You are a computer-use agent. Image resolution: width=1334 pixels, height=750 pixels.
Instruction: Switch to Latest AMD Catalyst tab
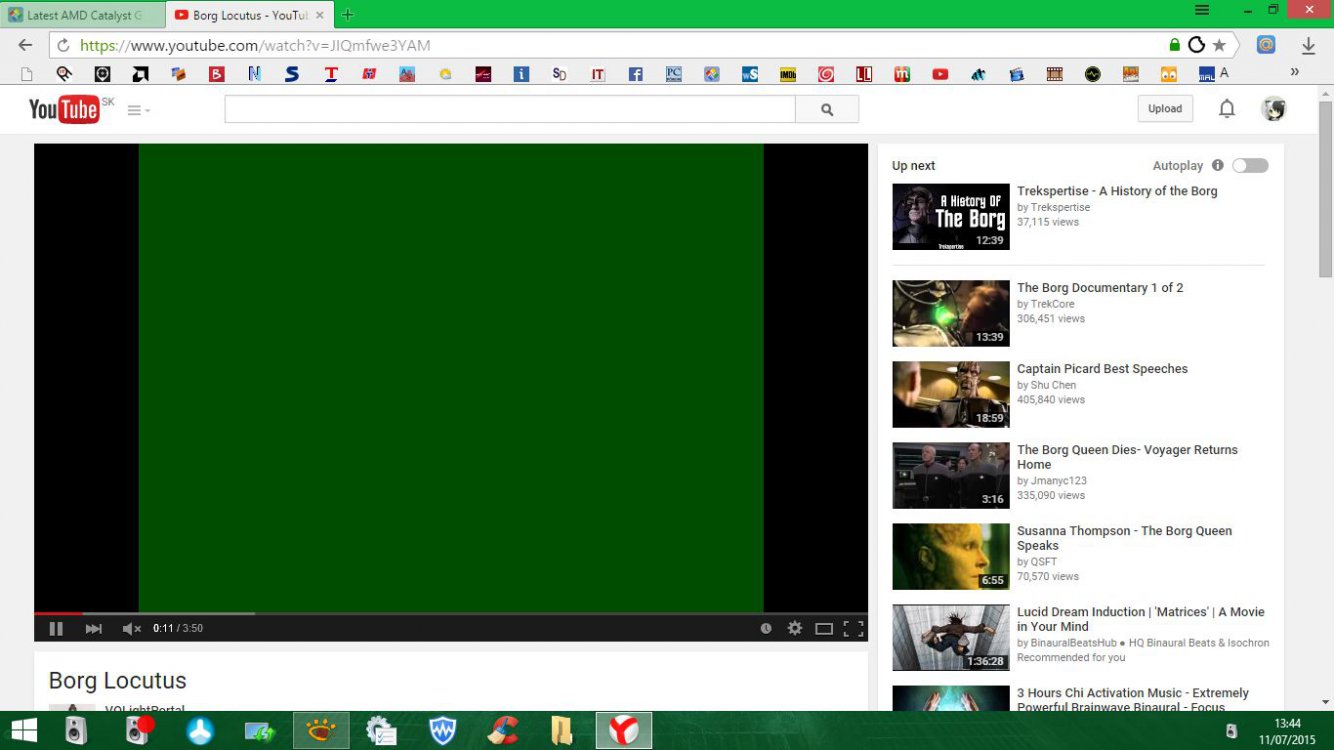83,15
